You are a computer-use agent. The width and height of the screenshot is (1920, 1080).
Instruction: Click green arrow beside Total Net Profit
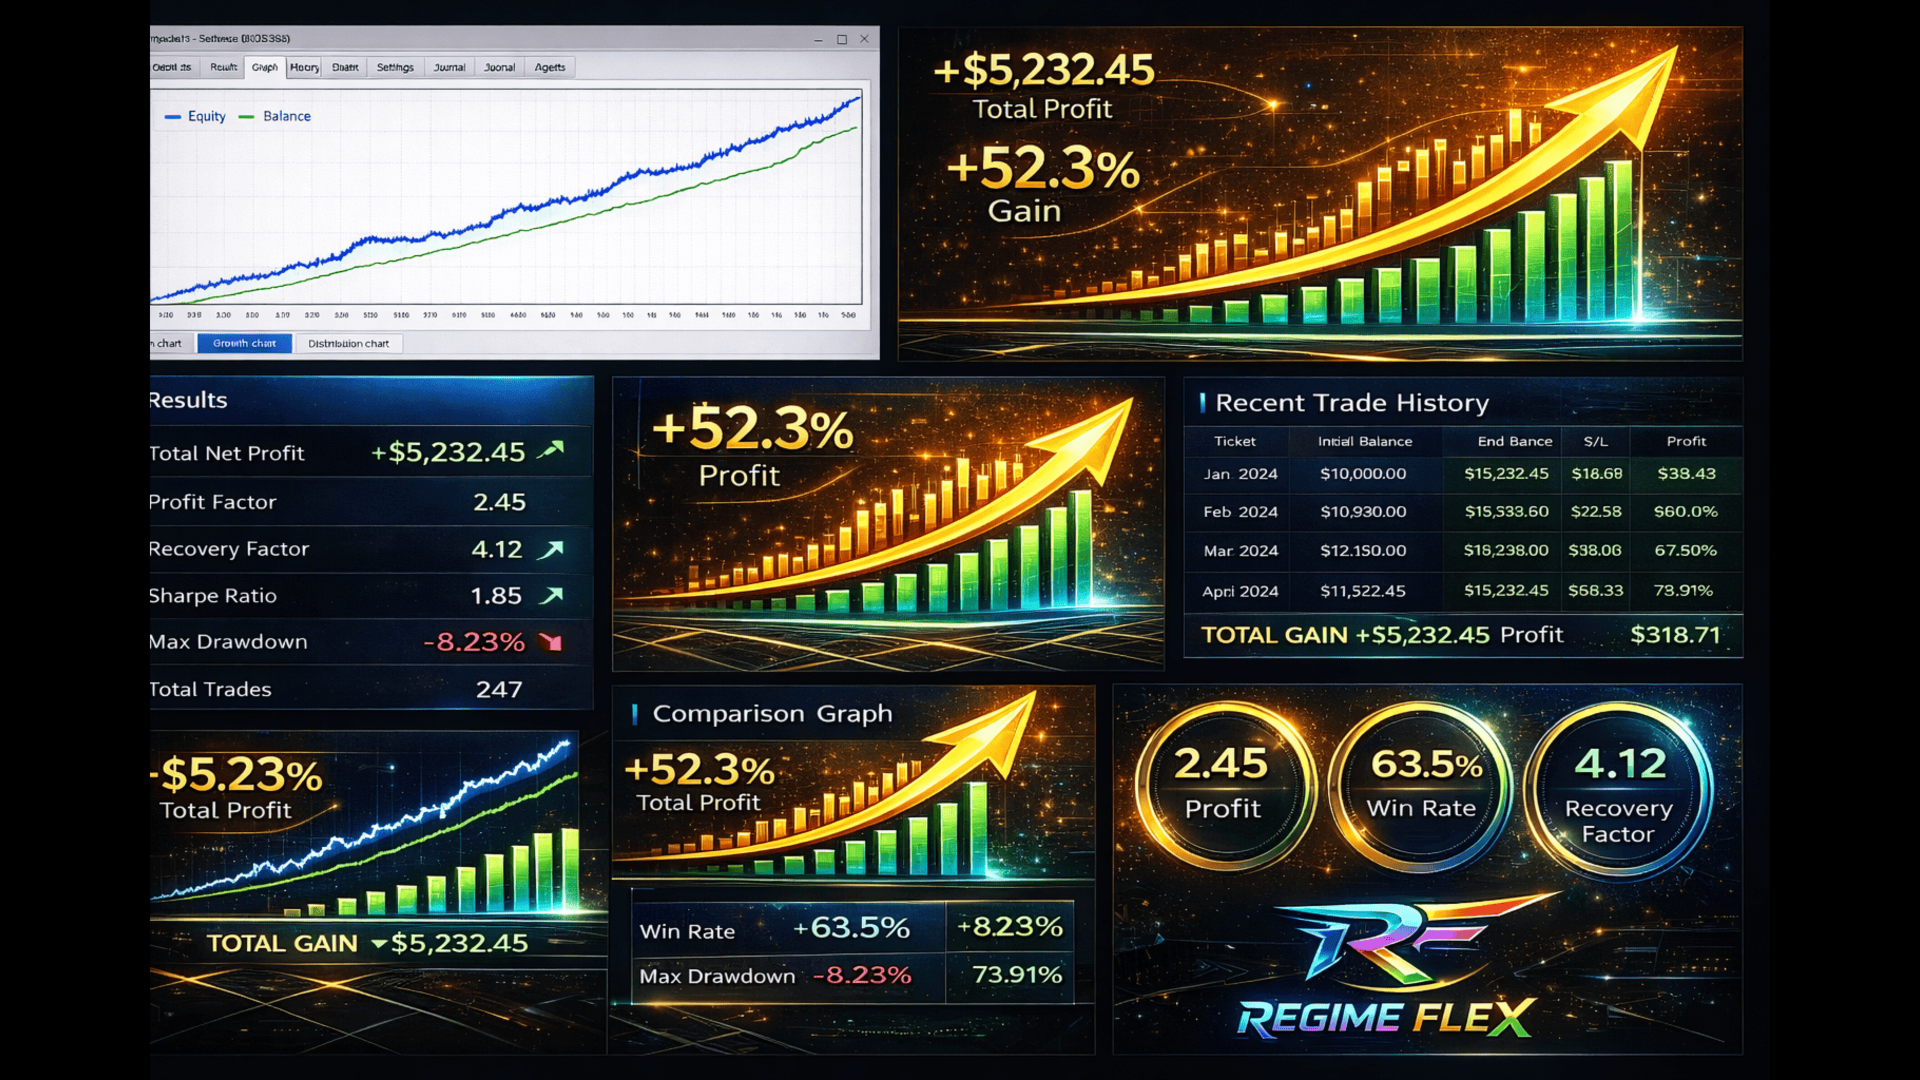(551, 451)
